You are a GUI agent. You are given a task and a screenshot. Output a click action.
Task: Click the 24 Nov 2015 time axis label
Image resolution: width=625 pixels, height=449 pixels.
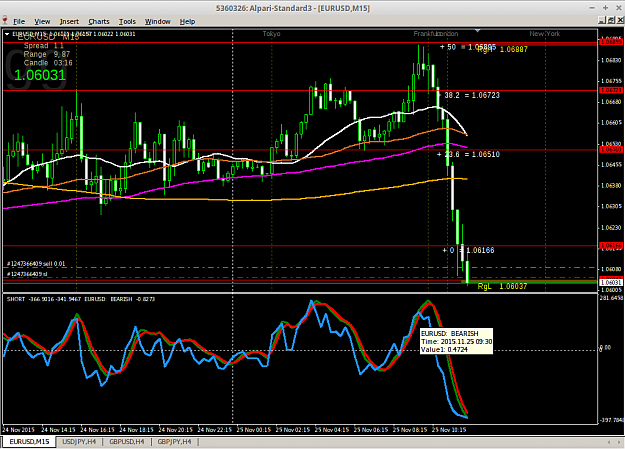[x=18, y=430]
